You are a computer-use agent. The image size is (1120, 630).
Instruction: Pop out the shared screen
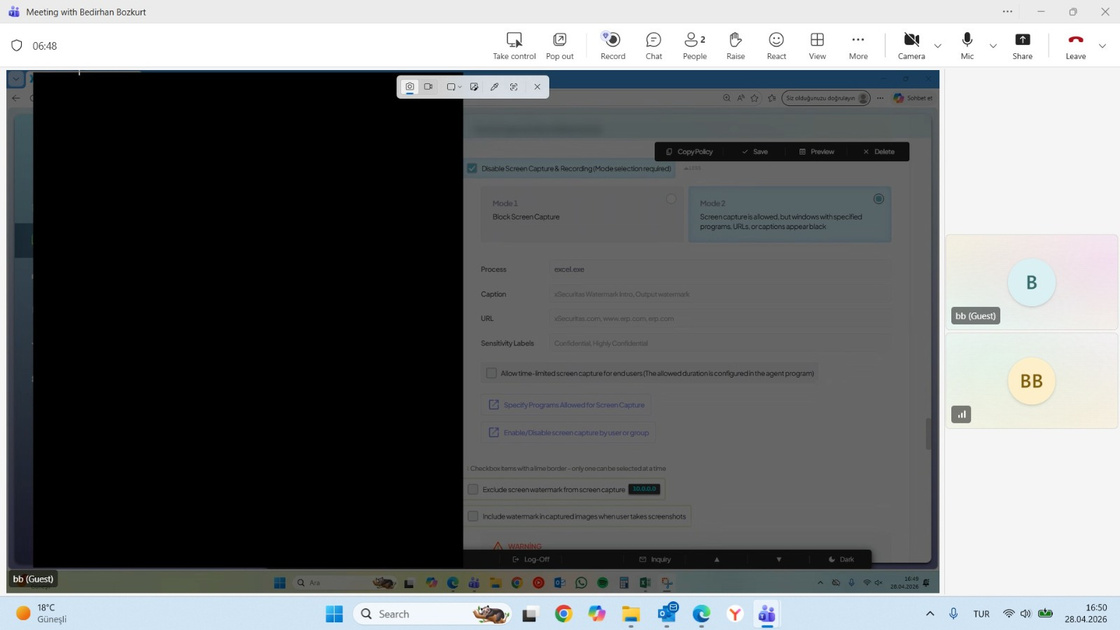(559, 46)
